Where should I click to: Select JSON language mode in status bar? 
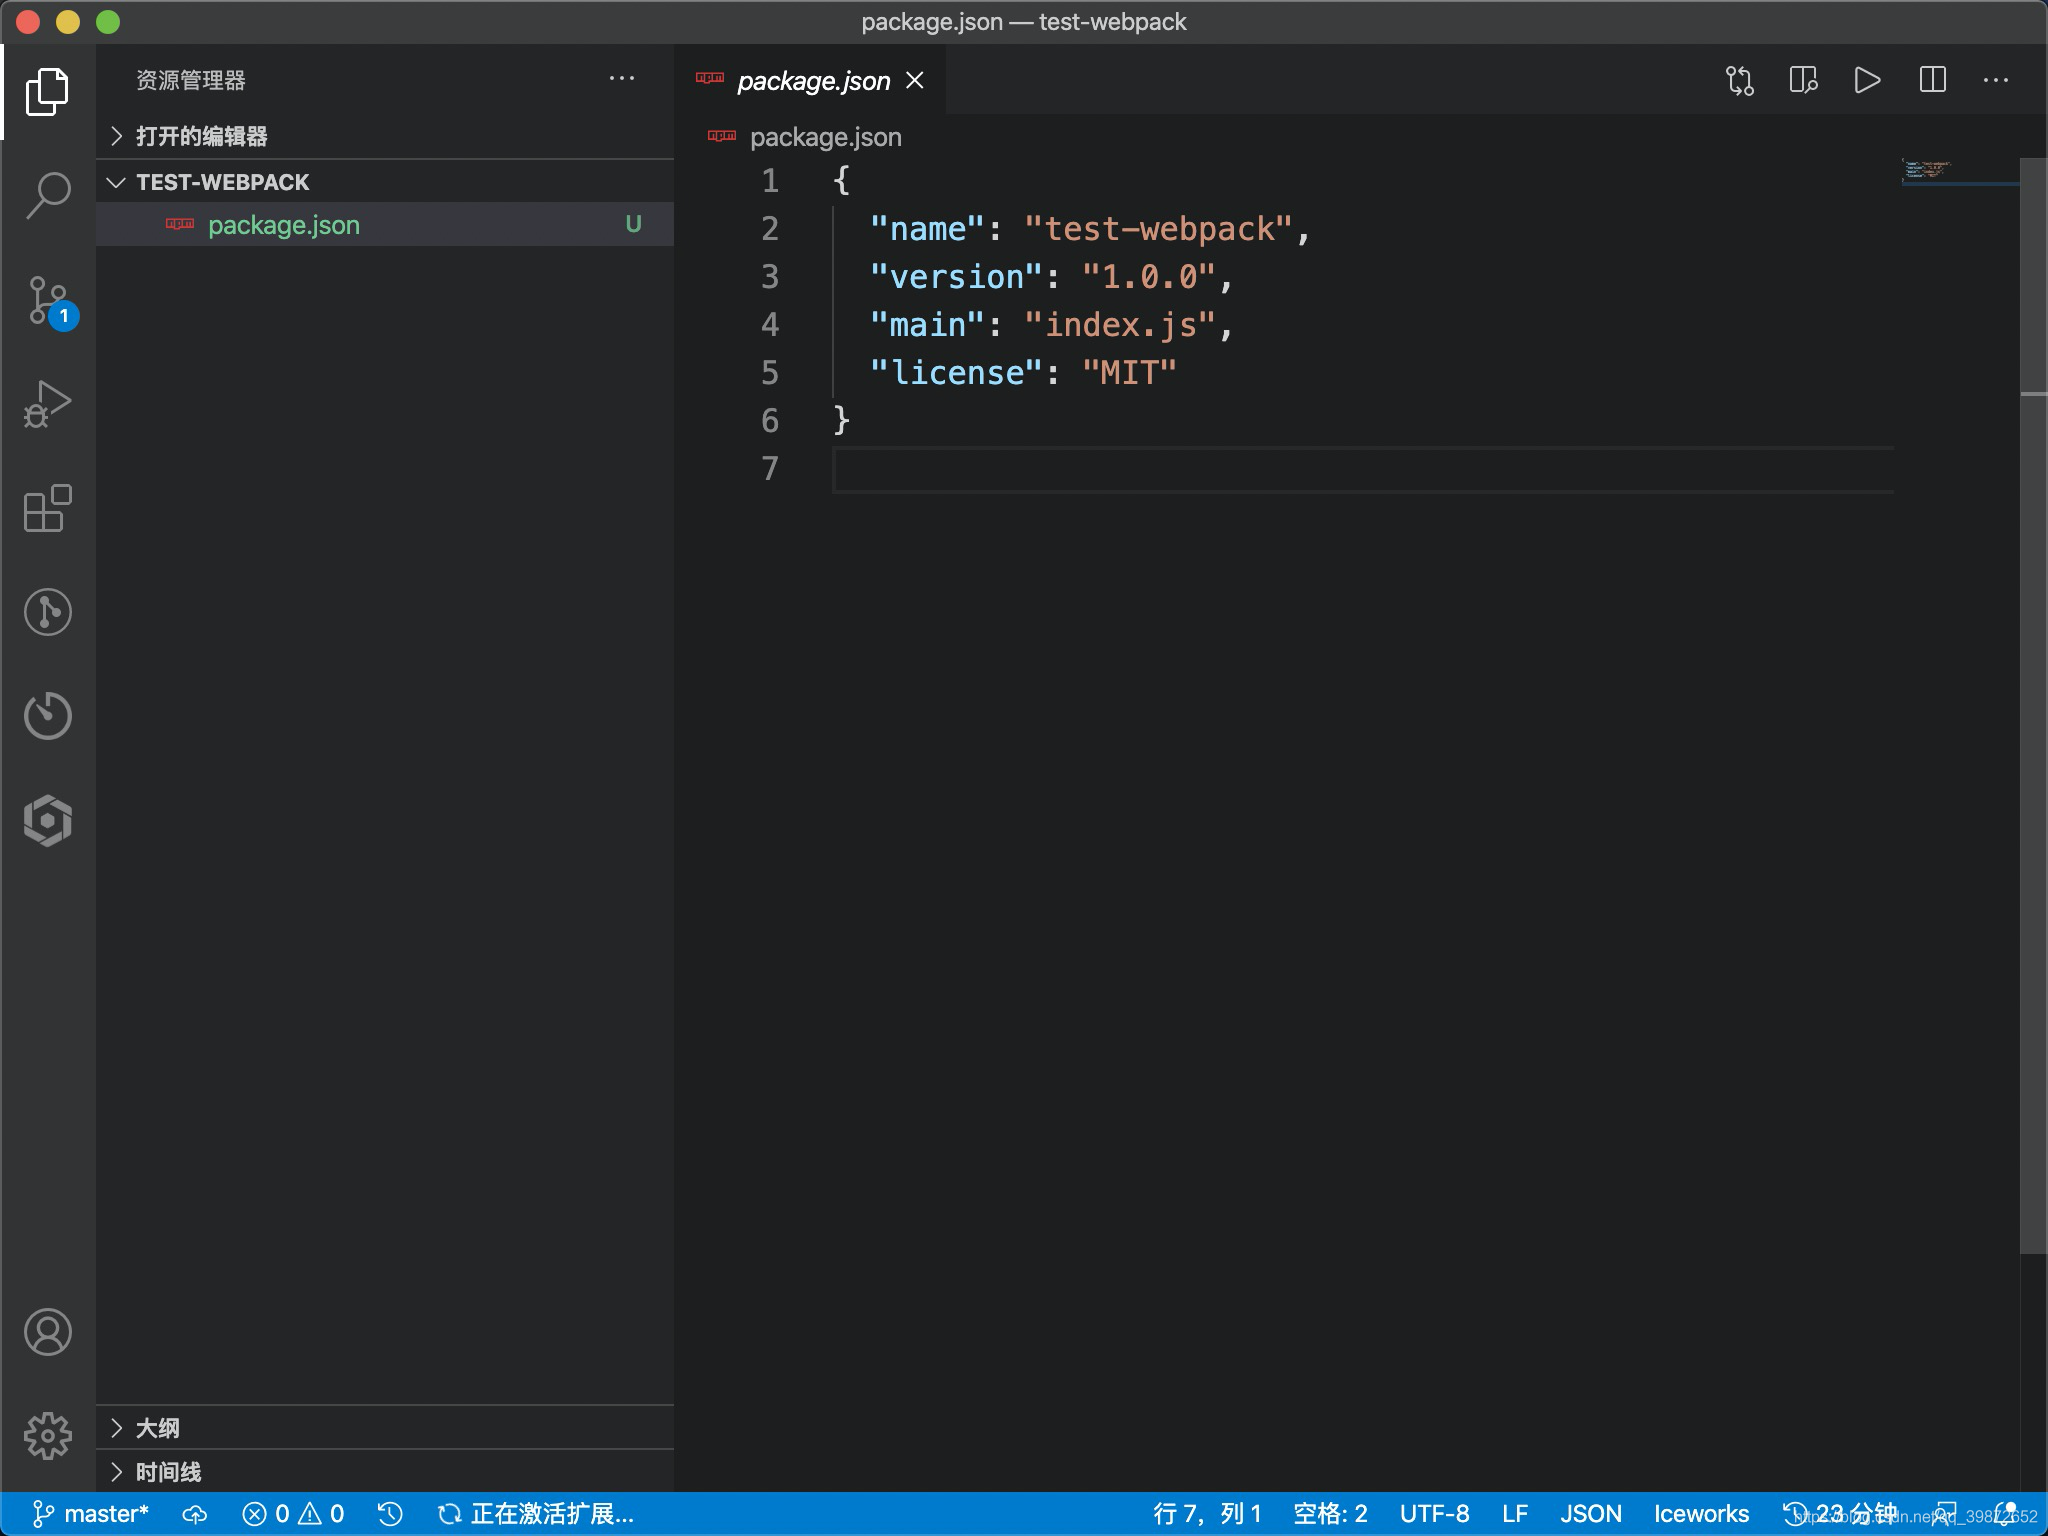click(1591, 1514)
